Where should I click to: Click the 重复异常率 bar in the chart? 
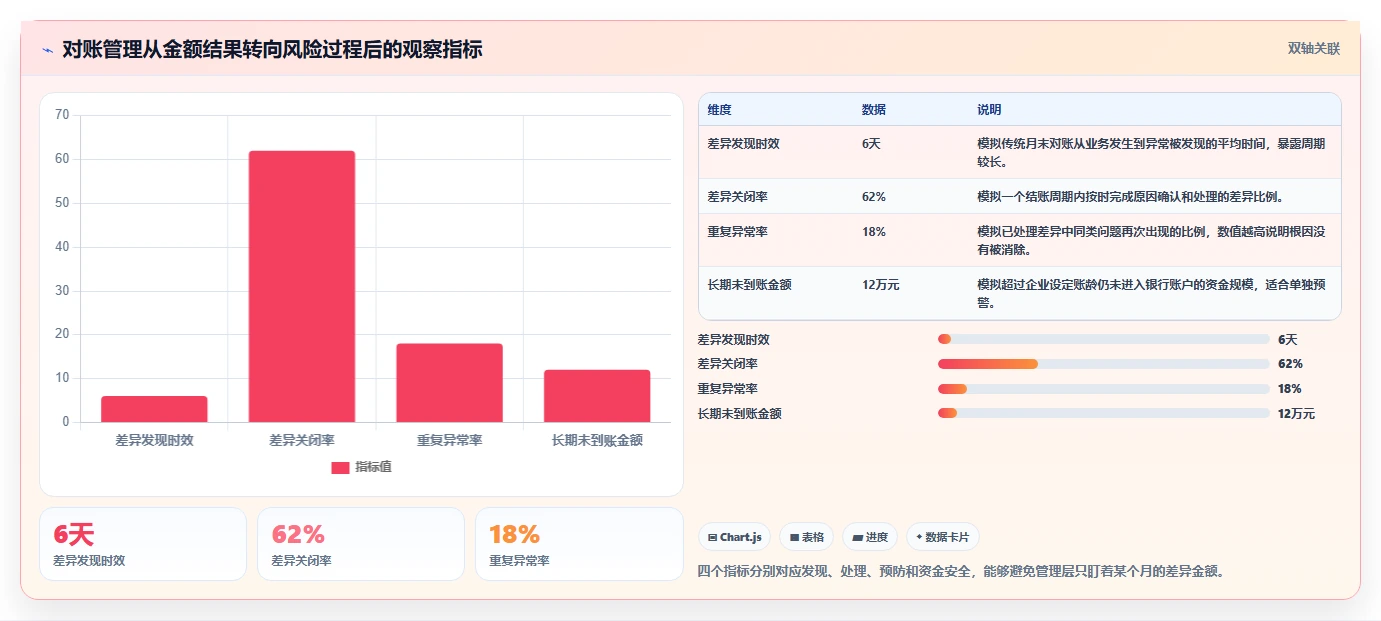click(449, 383)
